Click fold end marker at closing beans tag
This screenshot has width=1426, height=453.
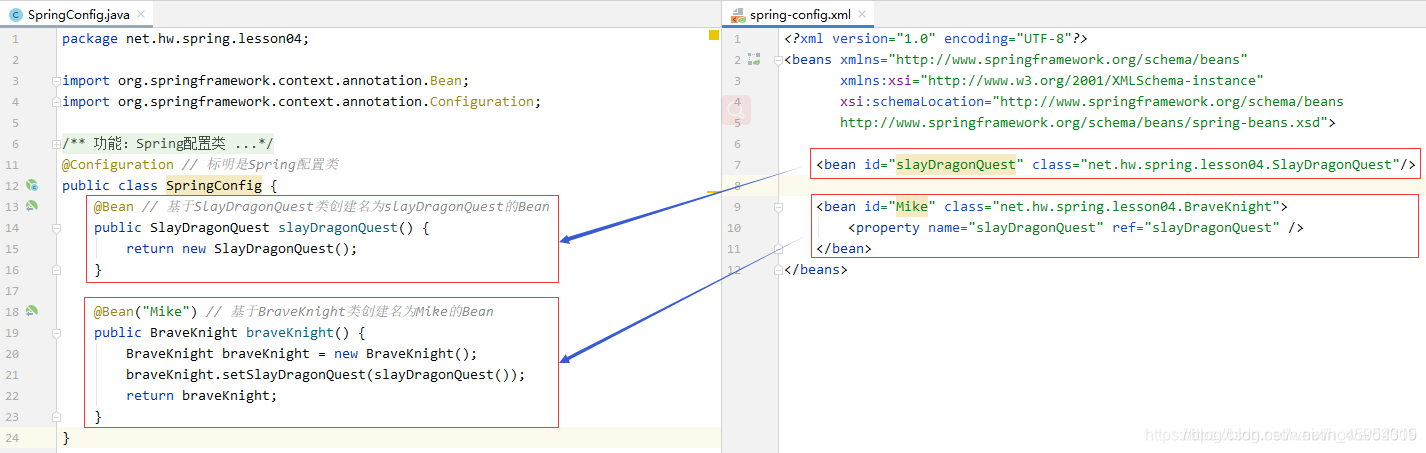[x=778, y=269]
